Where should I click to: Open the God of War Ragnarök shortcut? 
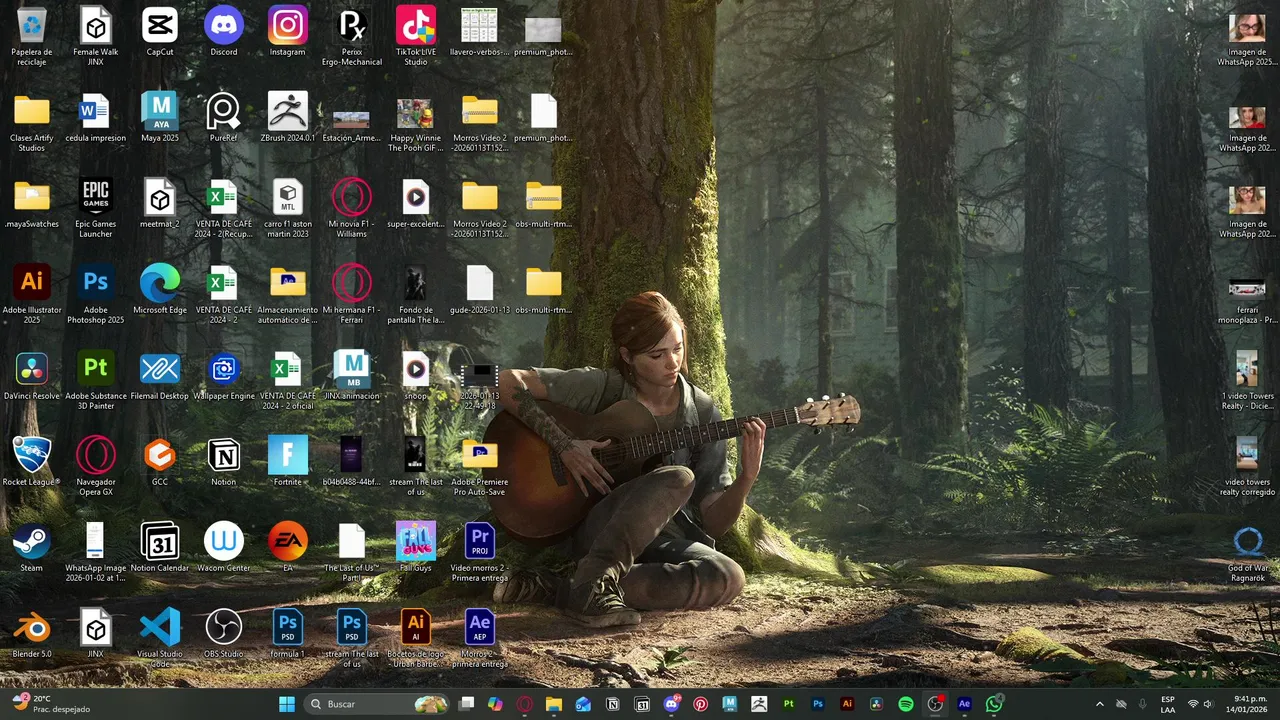tap(1248, 552)
